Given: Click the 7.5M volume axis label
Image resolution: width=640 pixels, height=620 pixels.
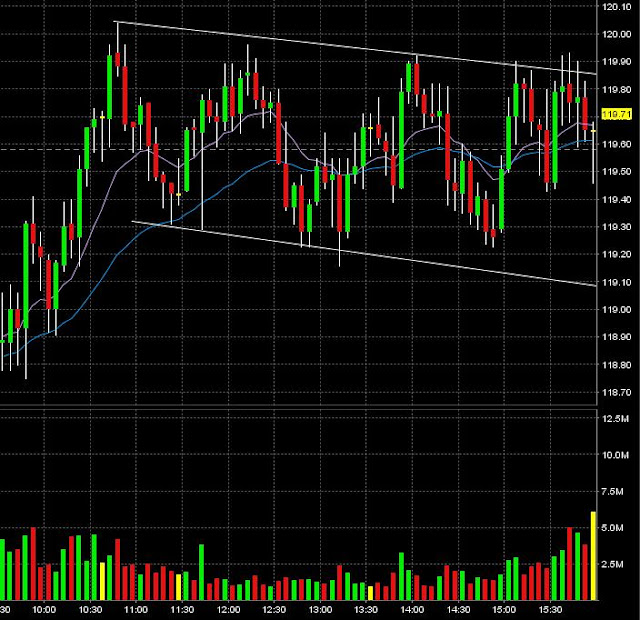Looking at the screenshot, I should pos(612,491).
